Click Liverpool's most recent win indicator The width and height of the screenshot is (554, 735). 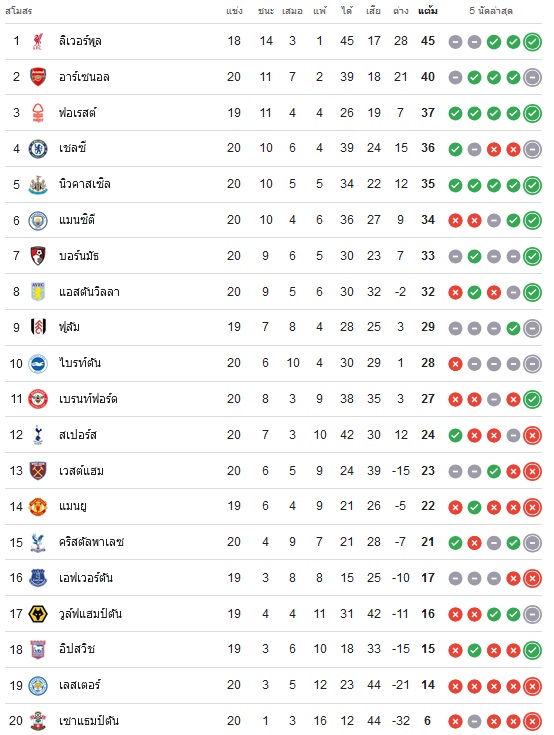[532, 42]
